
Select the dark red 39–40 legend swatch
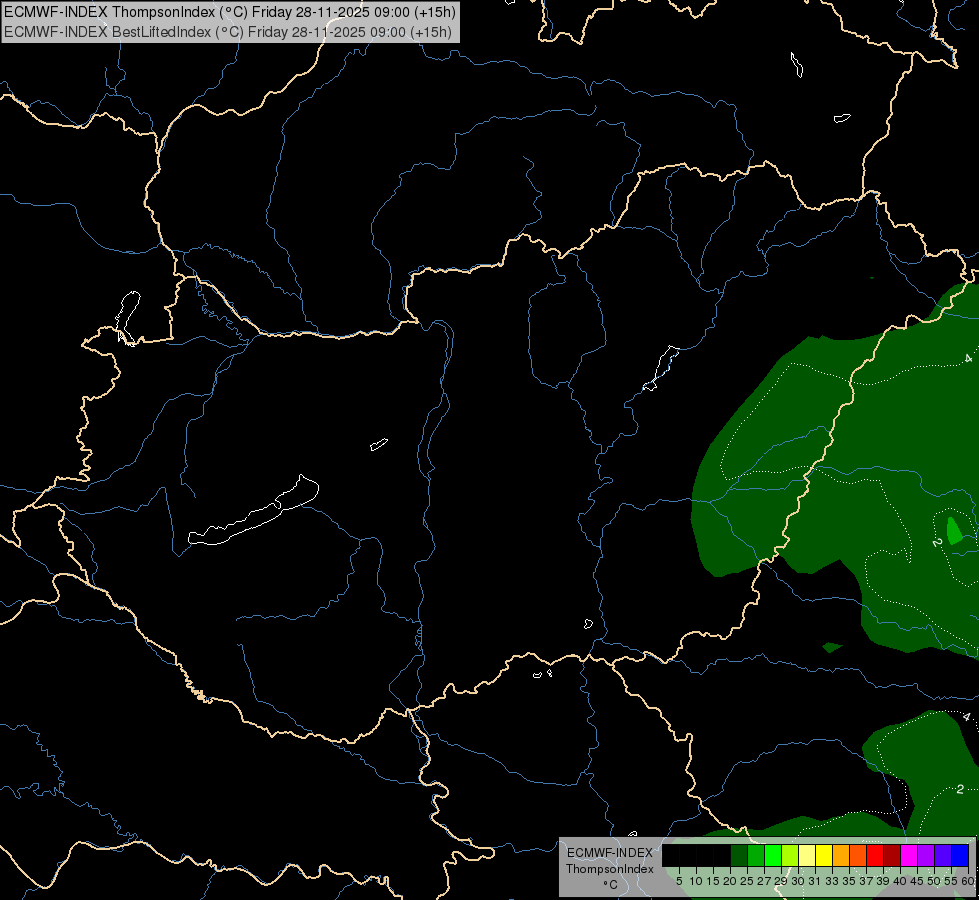point(892,855)
